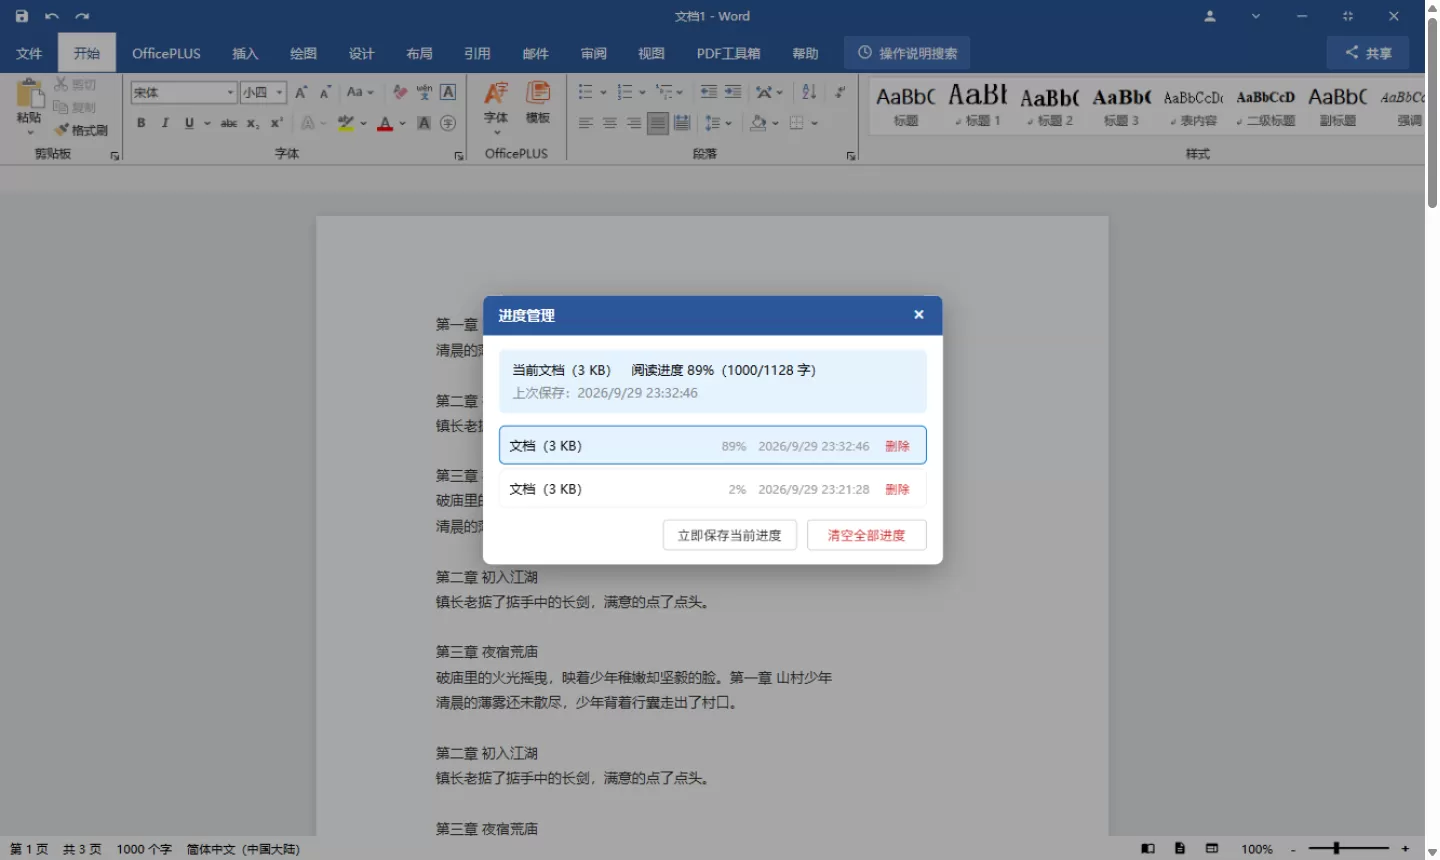
Task: Open the ribbon display options chevron in title bar
Action: click(x=1256, y=16)
